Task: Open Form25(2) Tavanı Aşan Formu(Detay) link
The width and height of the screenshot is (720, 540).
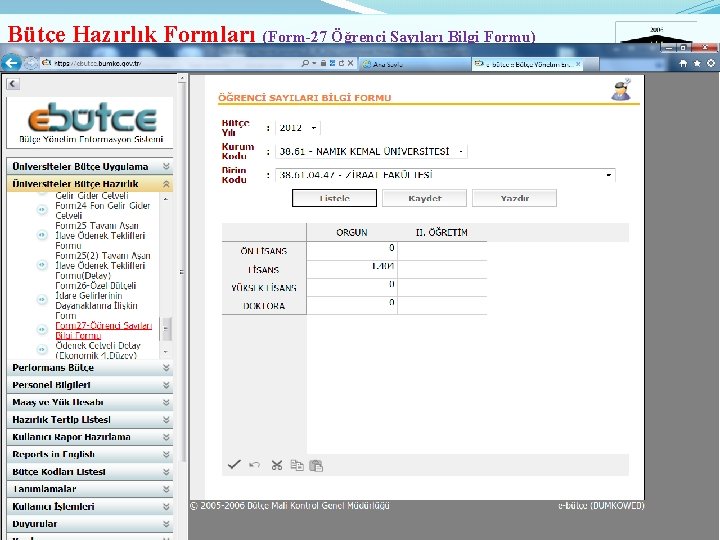Action: click(103, 265)
